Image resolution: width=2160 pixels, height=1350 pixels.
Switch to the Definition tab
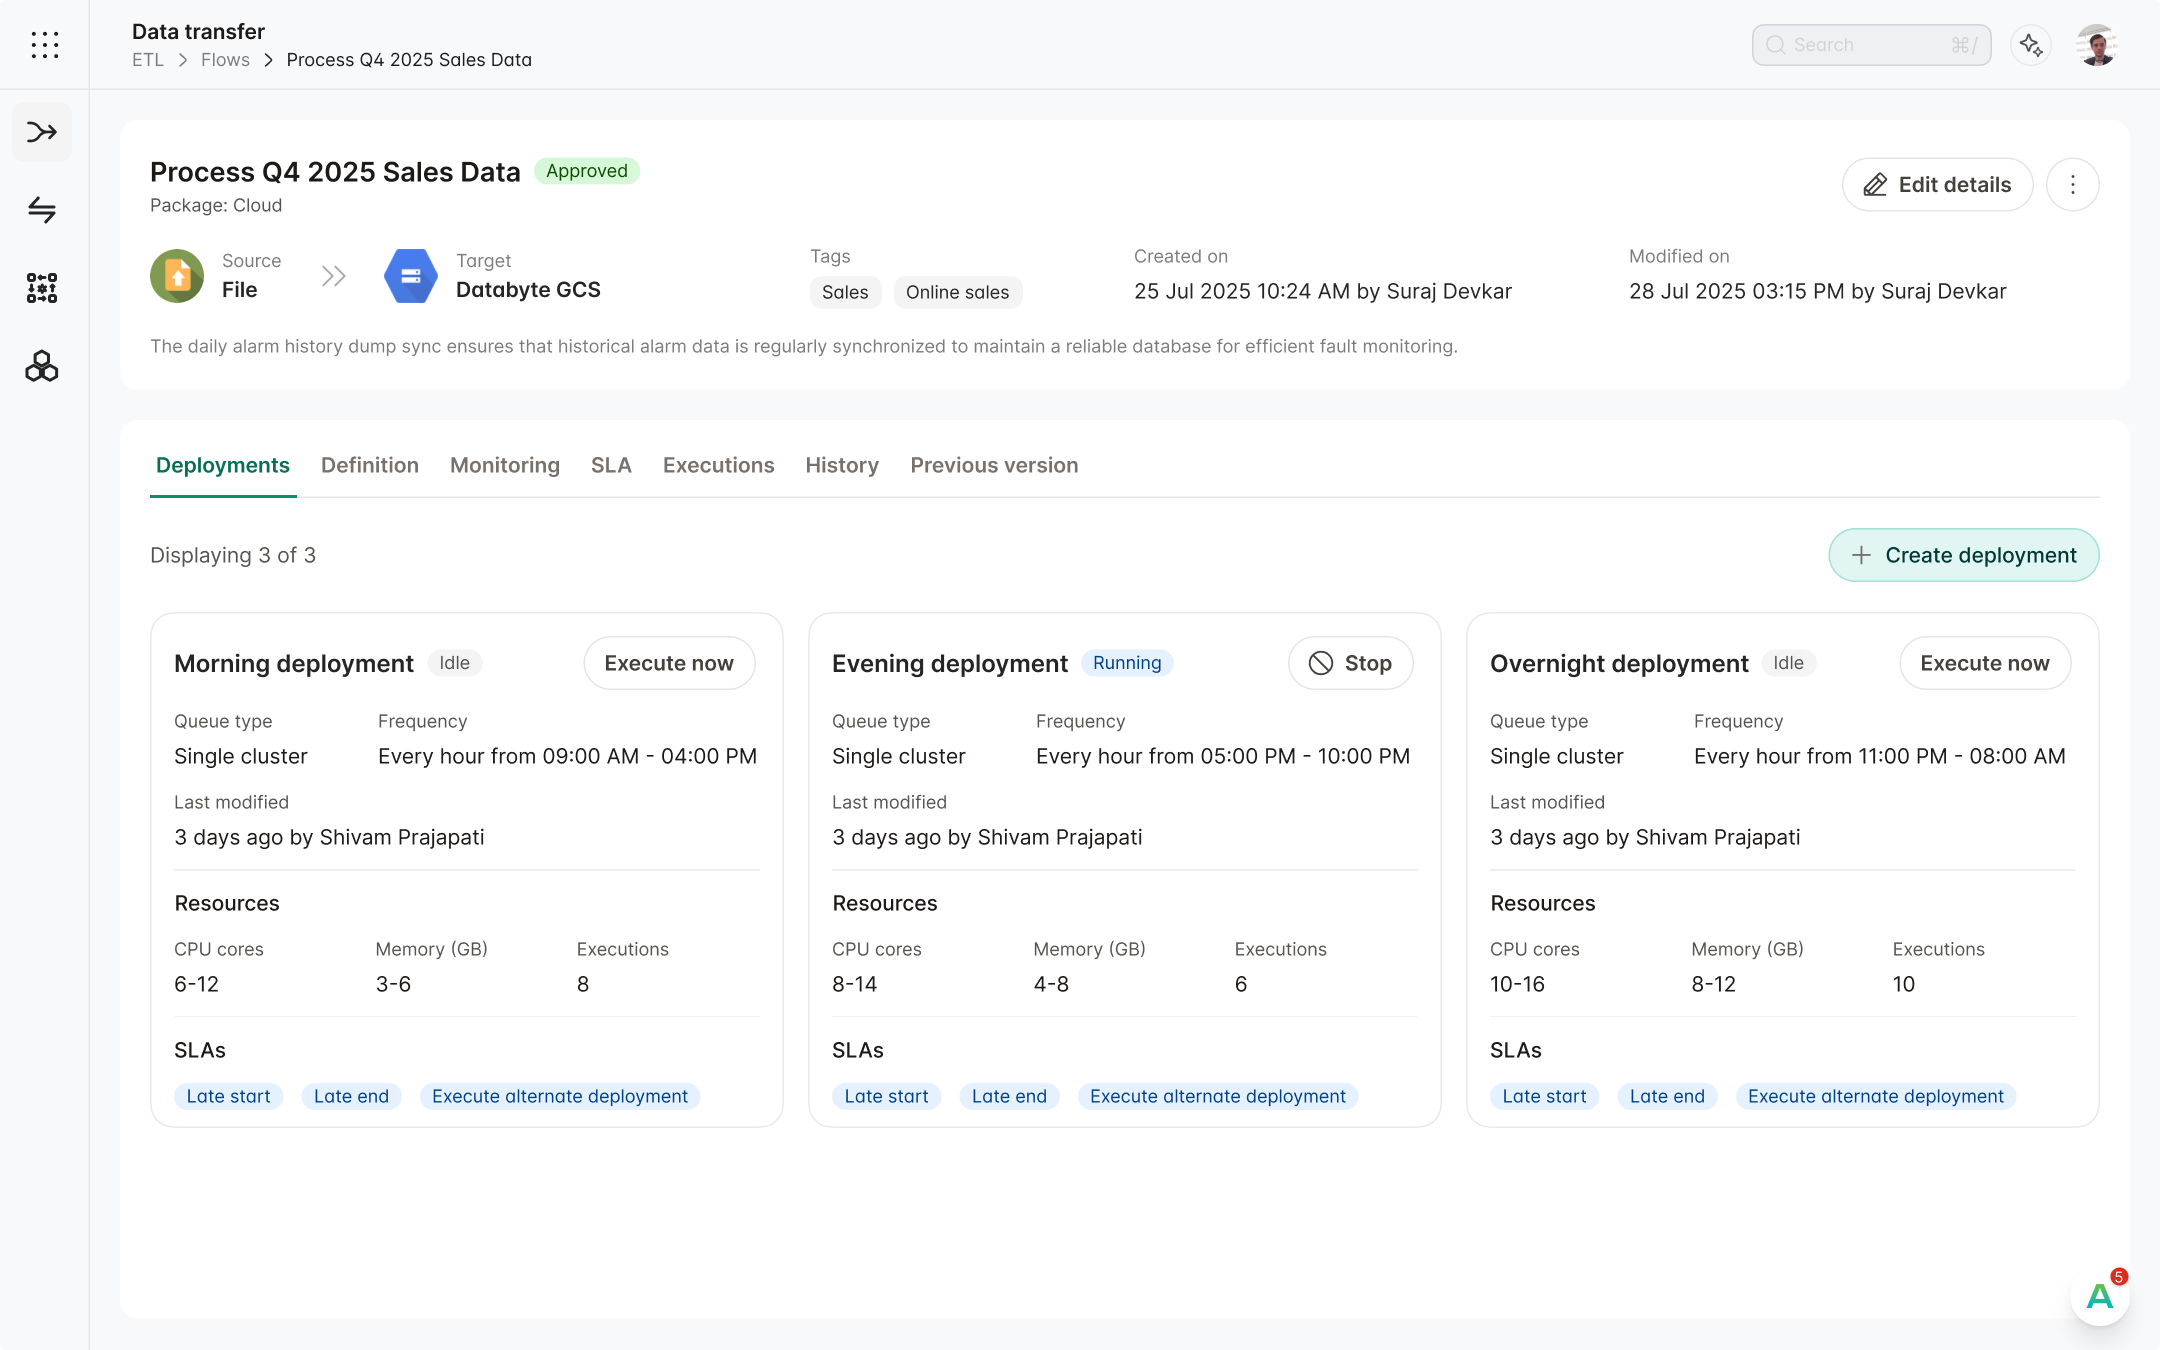[x=370, y=465]
